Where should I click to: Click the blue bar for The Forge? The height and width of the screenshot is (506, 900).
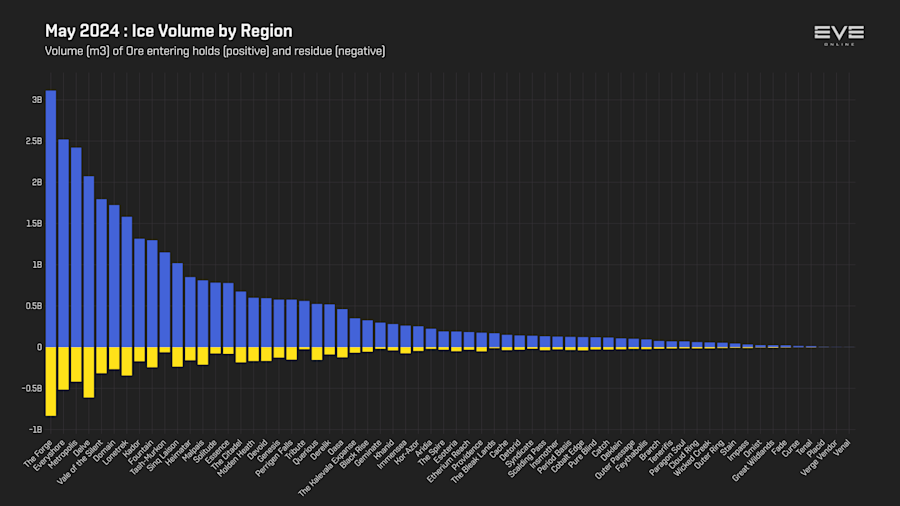(51, 219)
